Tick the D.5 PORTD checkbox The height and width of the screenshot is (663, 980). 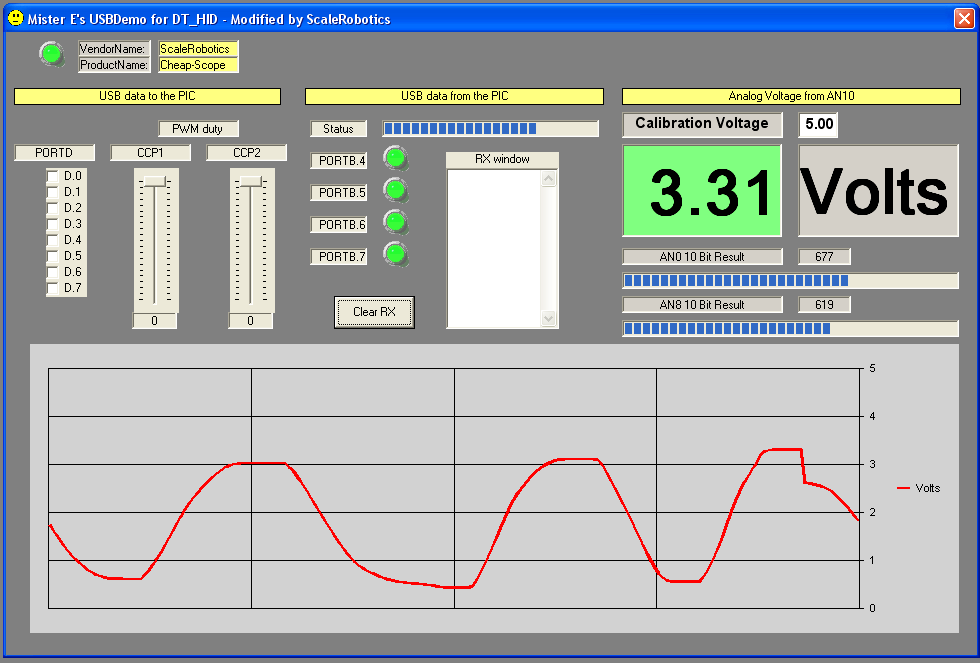(x=53, y=256)
